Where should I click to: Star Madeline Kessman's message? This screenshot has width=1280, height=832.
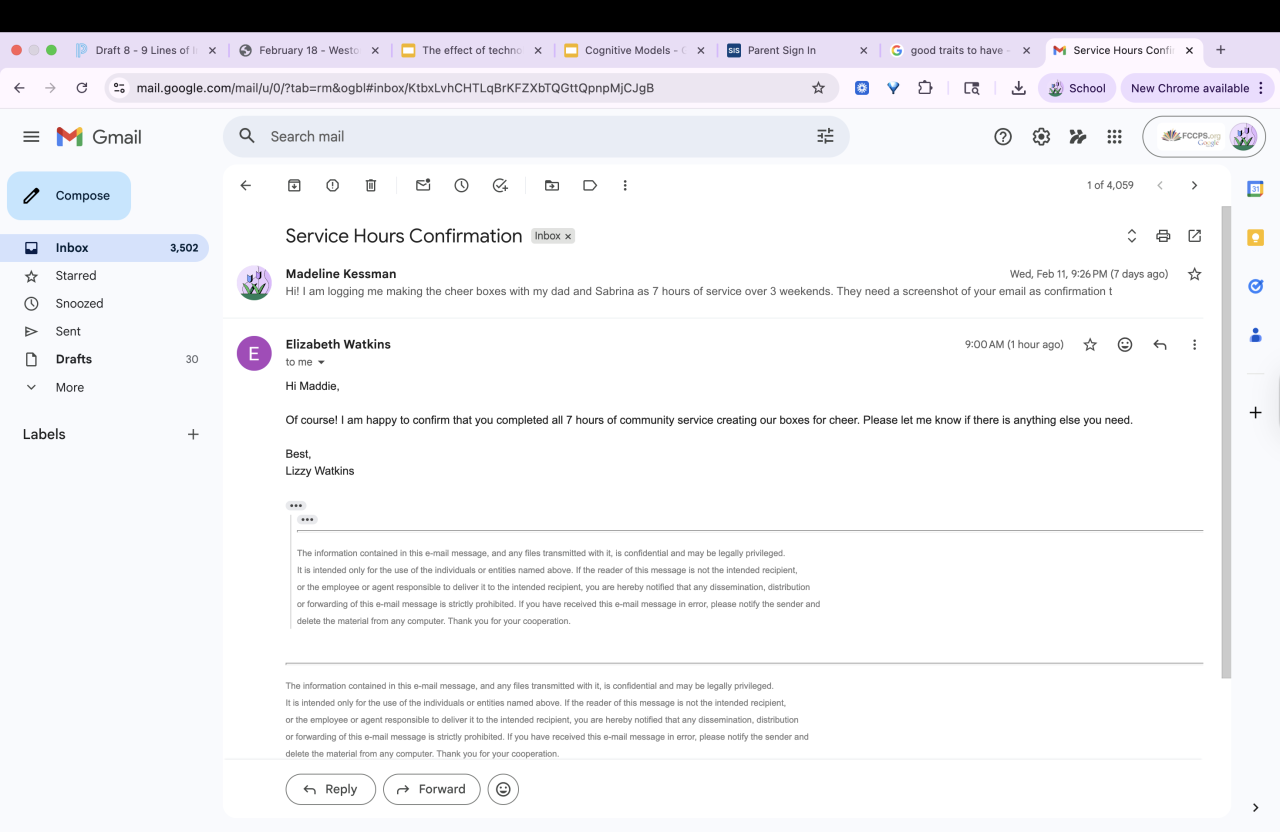(1194, 274)
